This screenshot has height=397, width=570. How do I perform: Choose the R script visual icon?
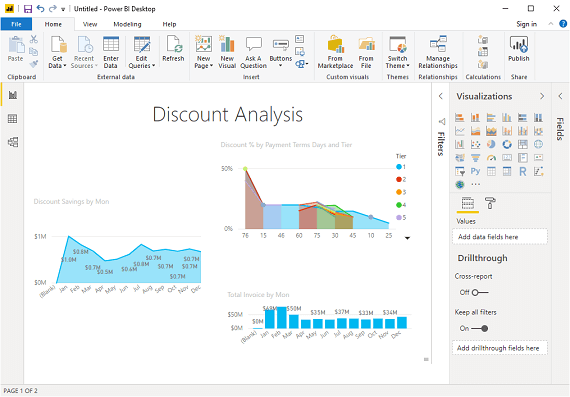[523, 171]
